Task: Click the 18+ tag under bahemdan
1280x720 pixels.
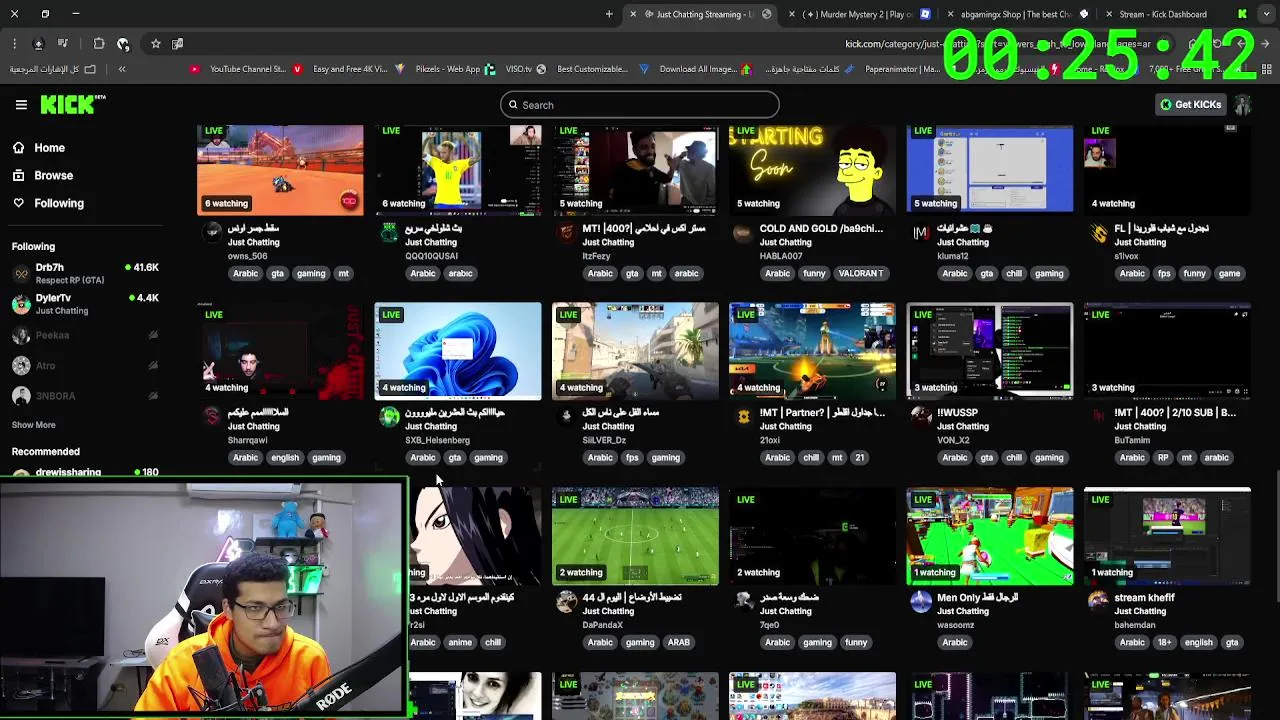Action: click(x=1164, y=643)
